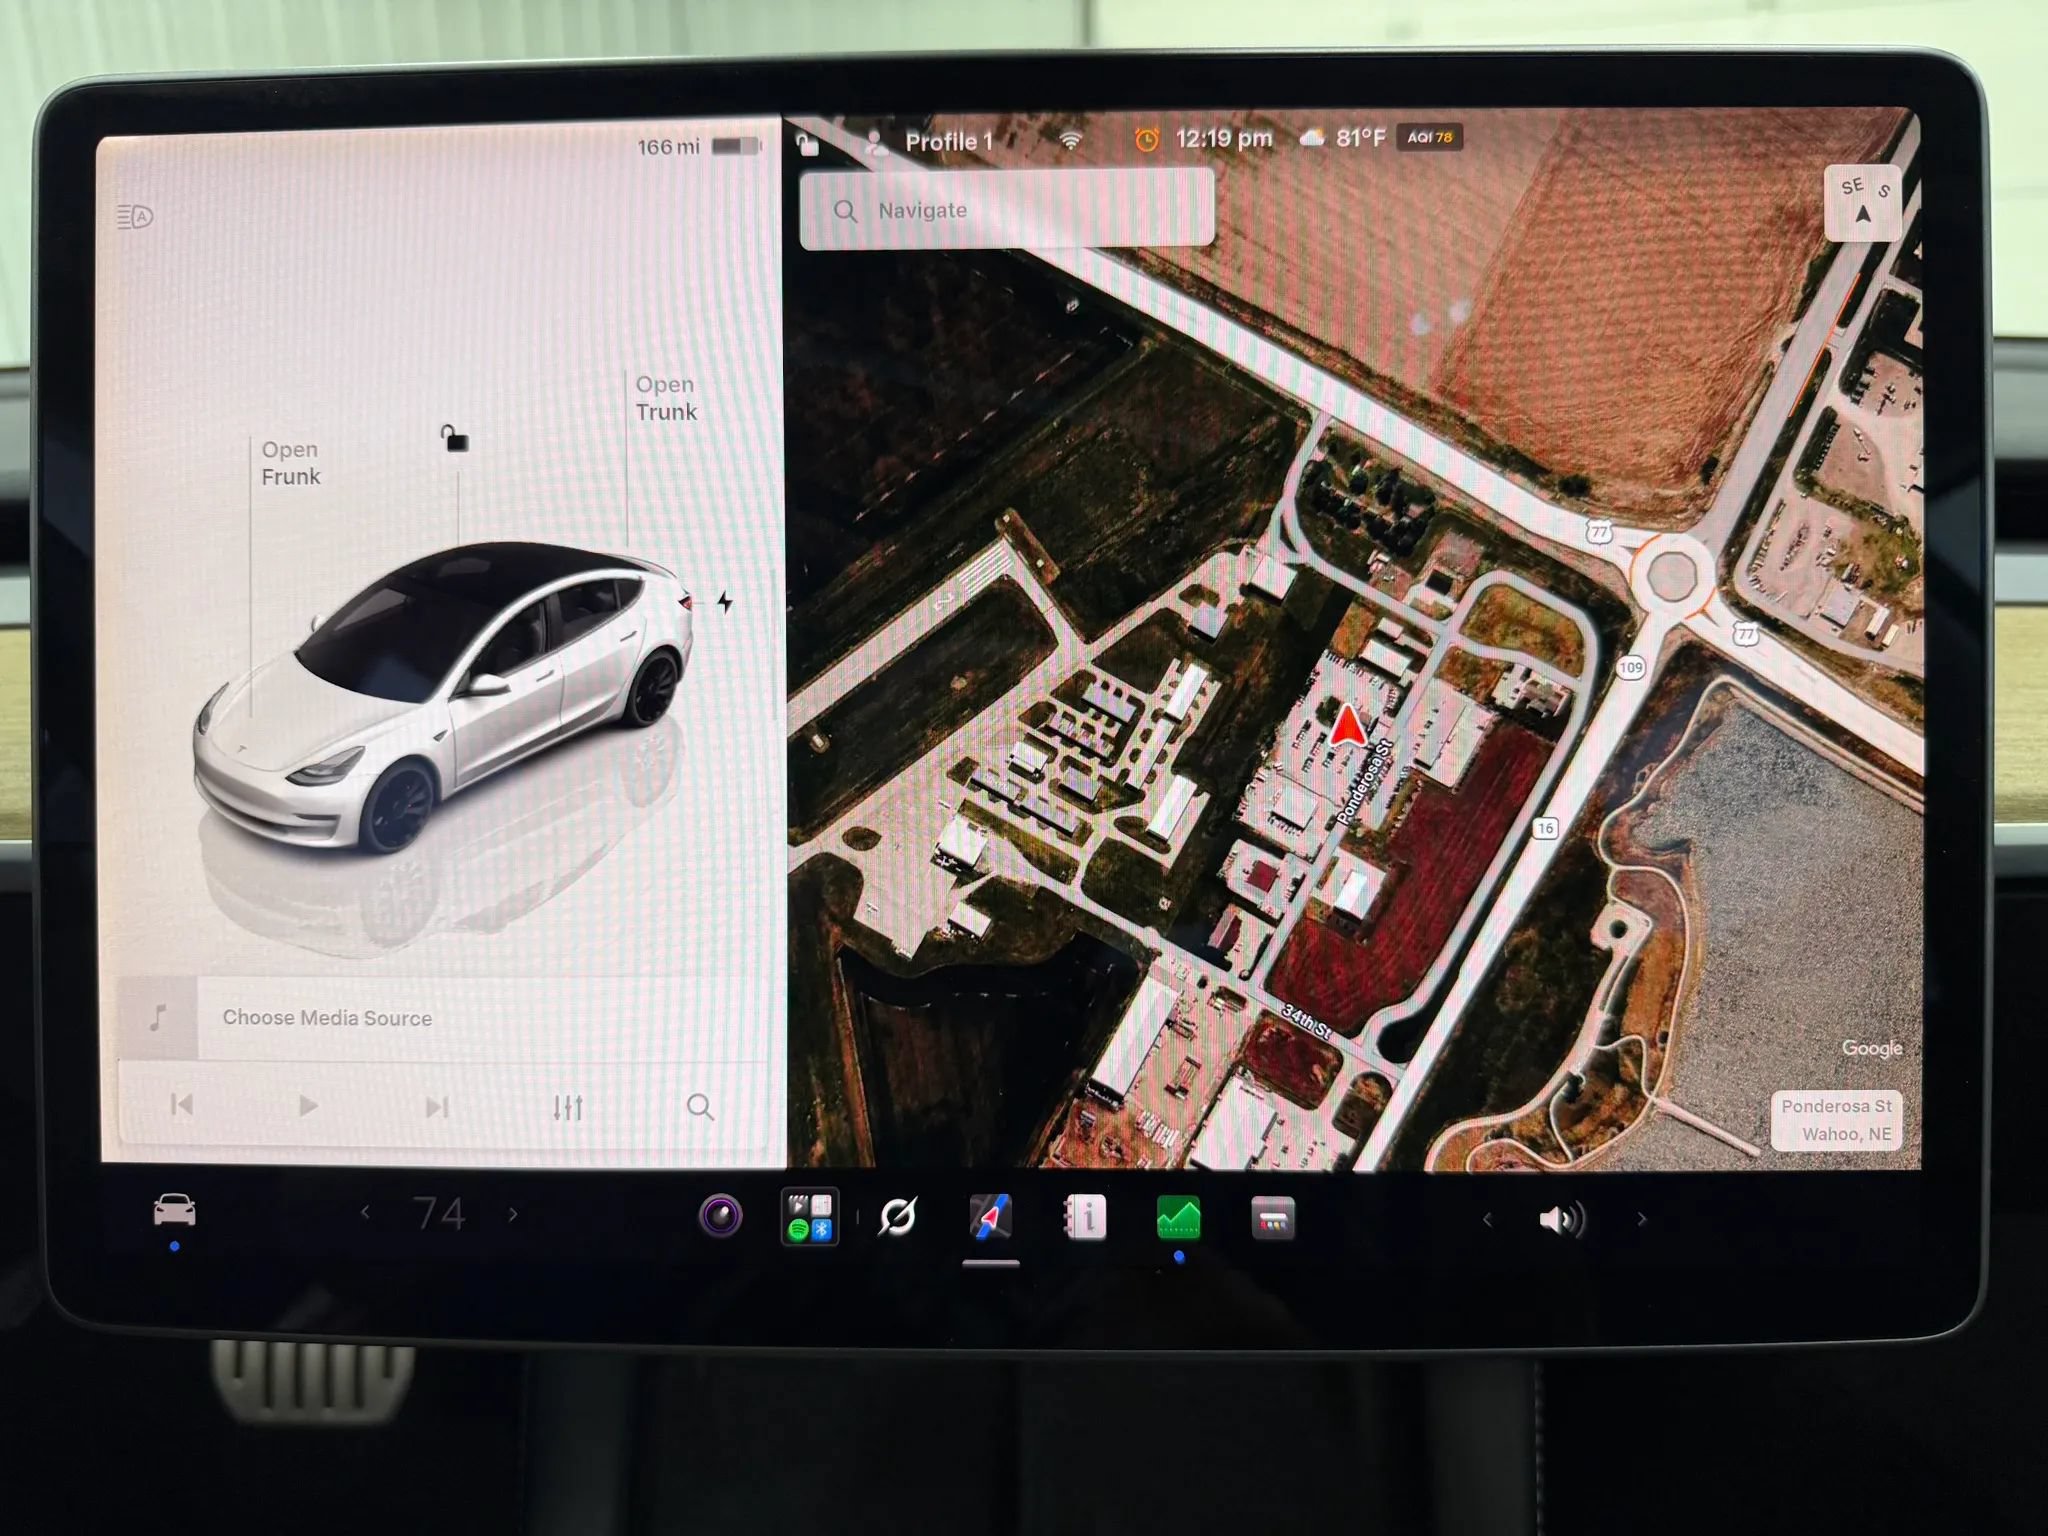Skip to previous track
Image resolution: width=2048 pixels, height=1536 pixels.
click(x=182, y=1105)
